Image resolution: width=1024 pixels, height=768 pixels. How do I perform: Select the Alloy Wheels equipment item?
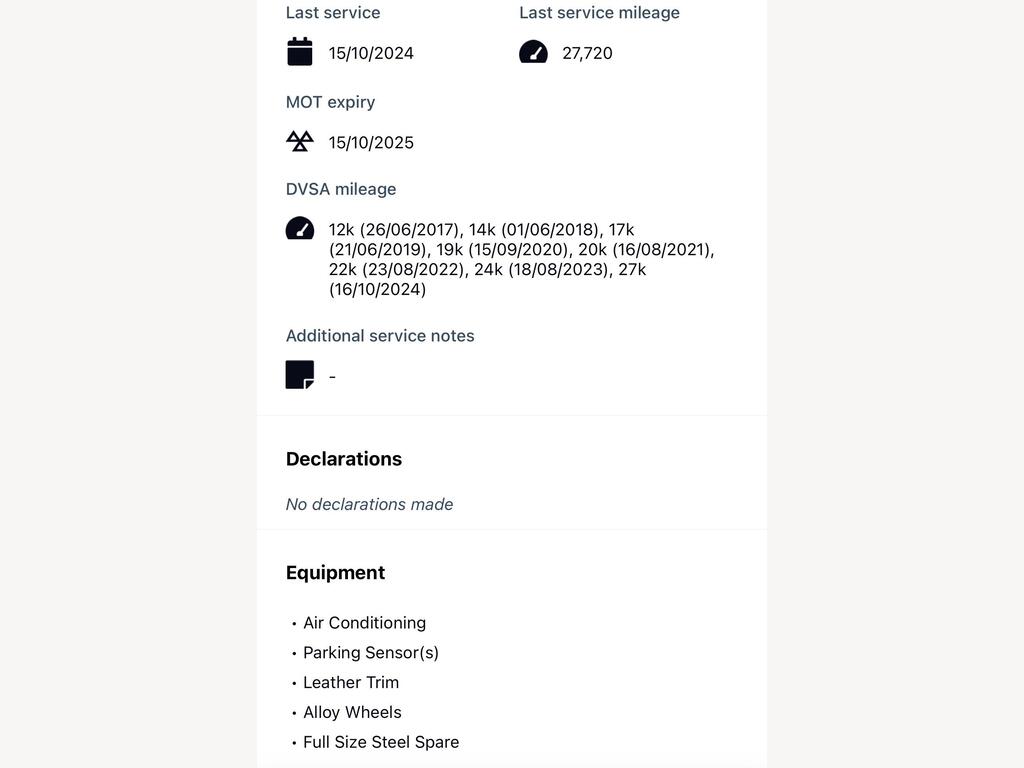[352, 712]
